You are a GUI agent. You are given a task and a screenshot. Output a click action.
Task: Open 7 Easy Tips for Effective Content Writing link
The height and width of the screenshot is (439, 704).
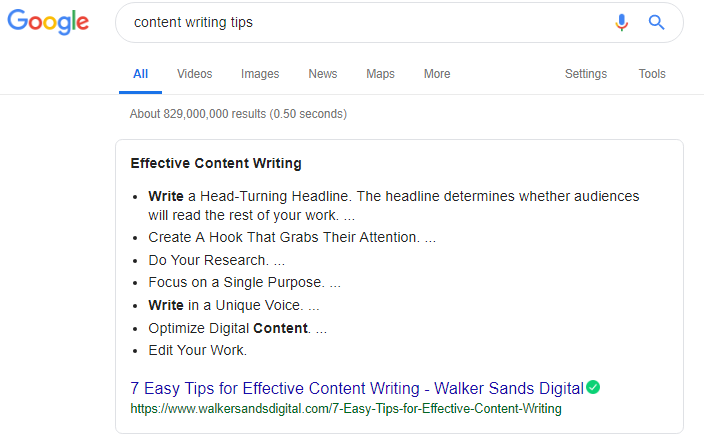click(357, 388)
